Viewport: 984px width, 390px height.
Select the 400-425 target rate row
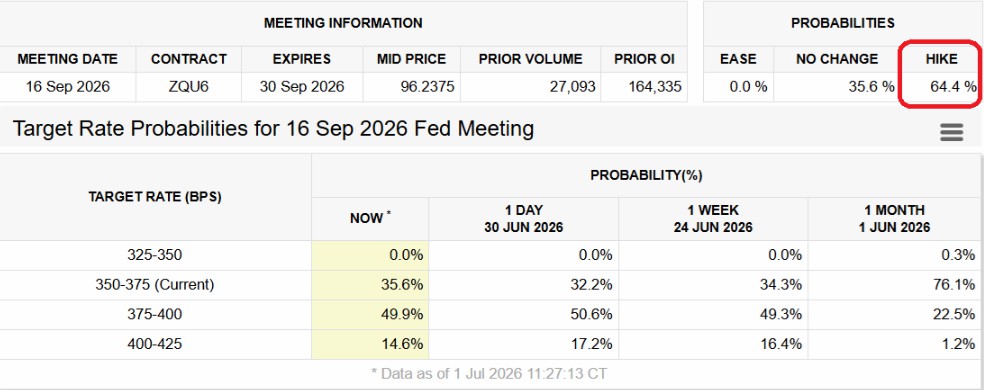[x=491, y=344]
